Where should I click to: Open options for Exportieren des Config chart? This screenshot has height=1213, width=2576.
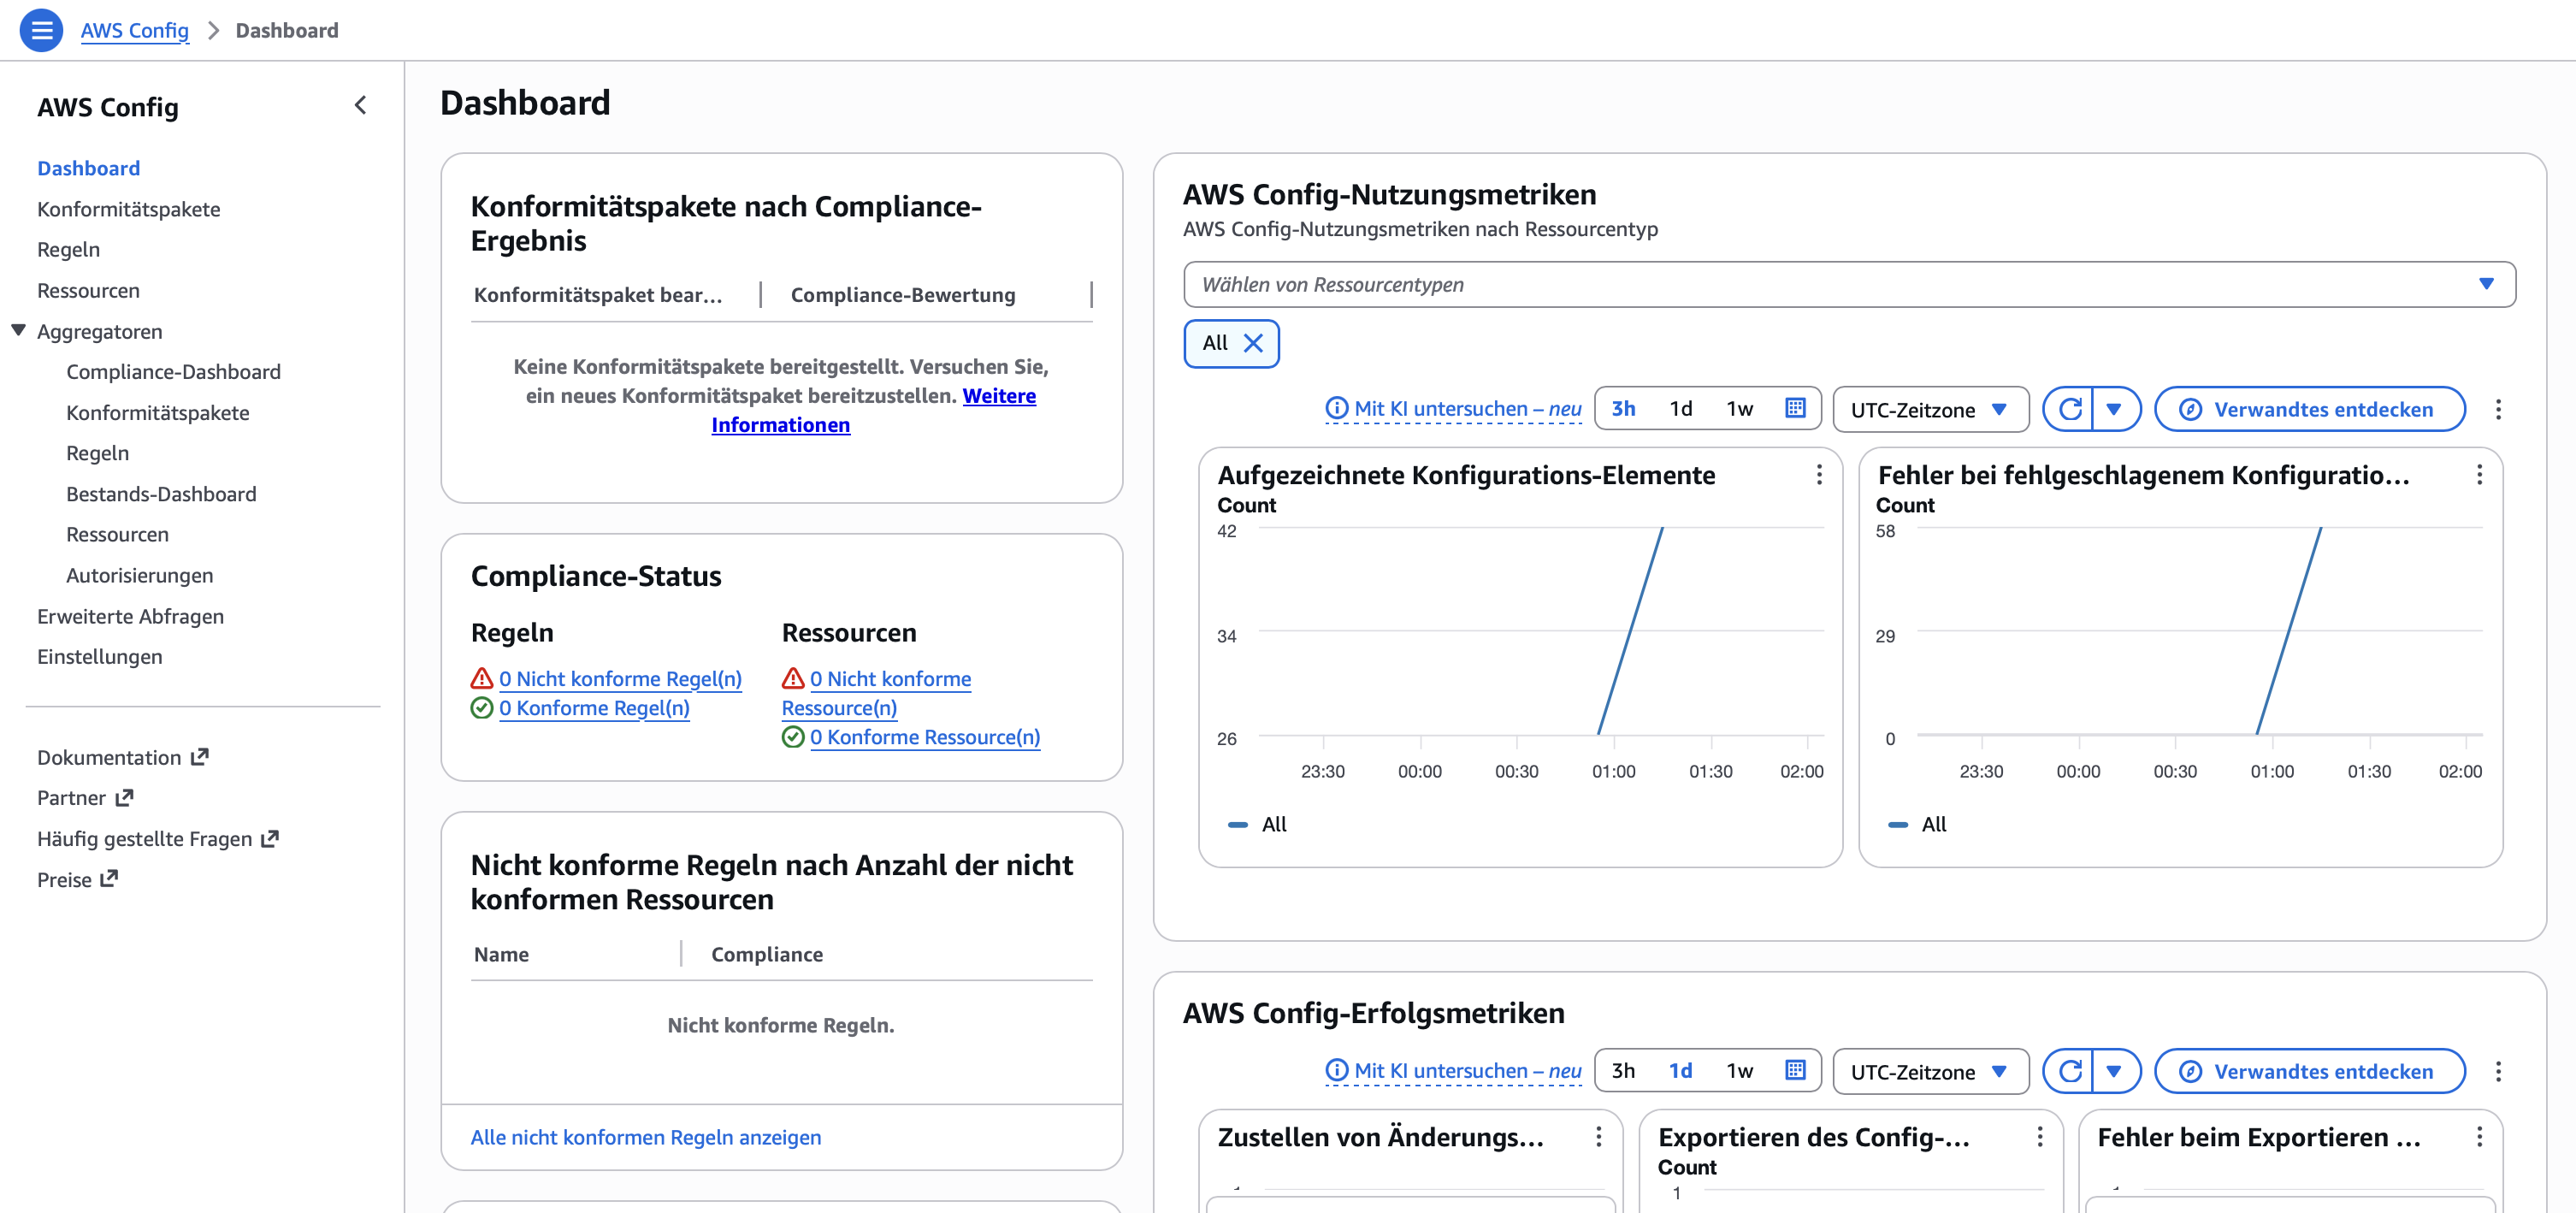click(x=2039, y=1137)
